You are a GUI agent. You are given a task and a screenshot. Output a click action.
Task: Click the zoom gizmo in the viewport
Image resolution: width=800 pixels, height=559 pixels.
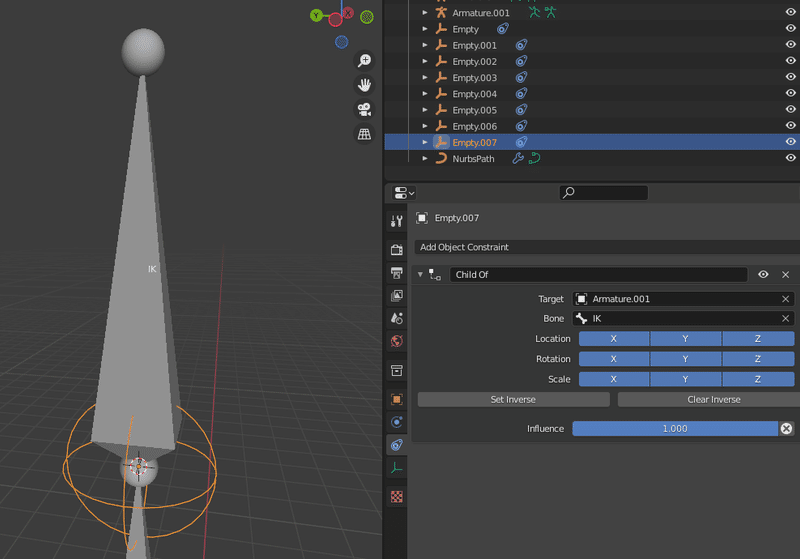coord(364,61)
